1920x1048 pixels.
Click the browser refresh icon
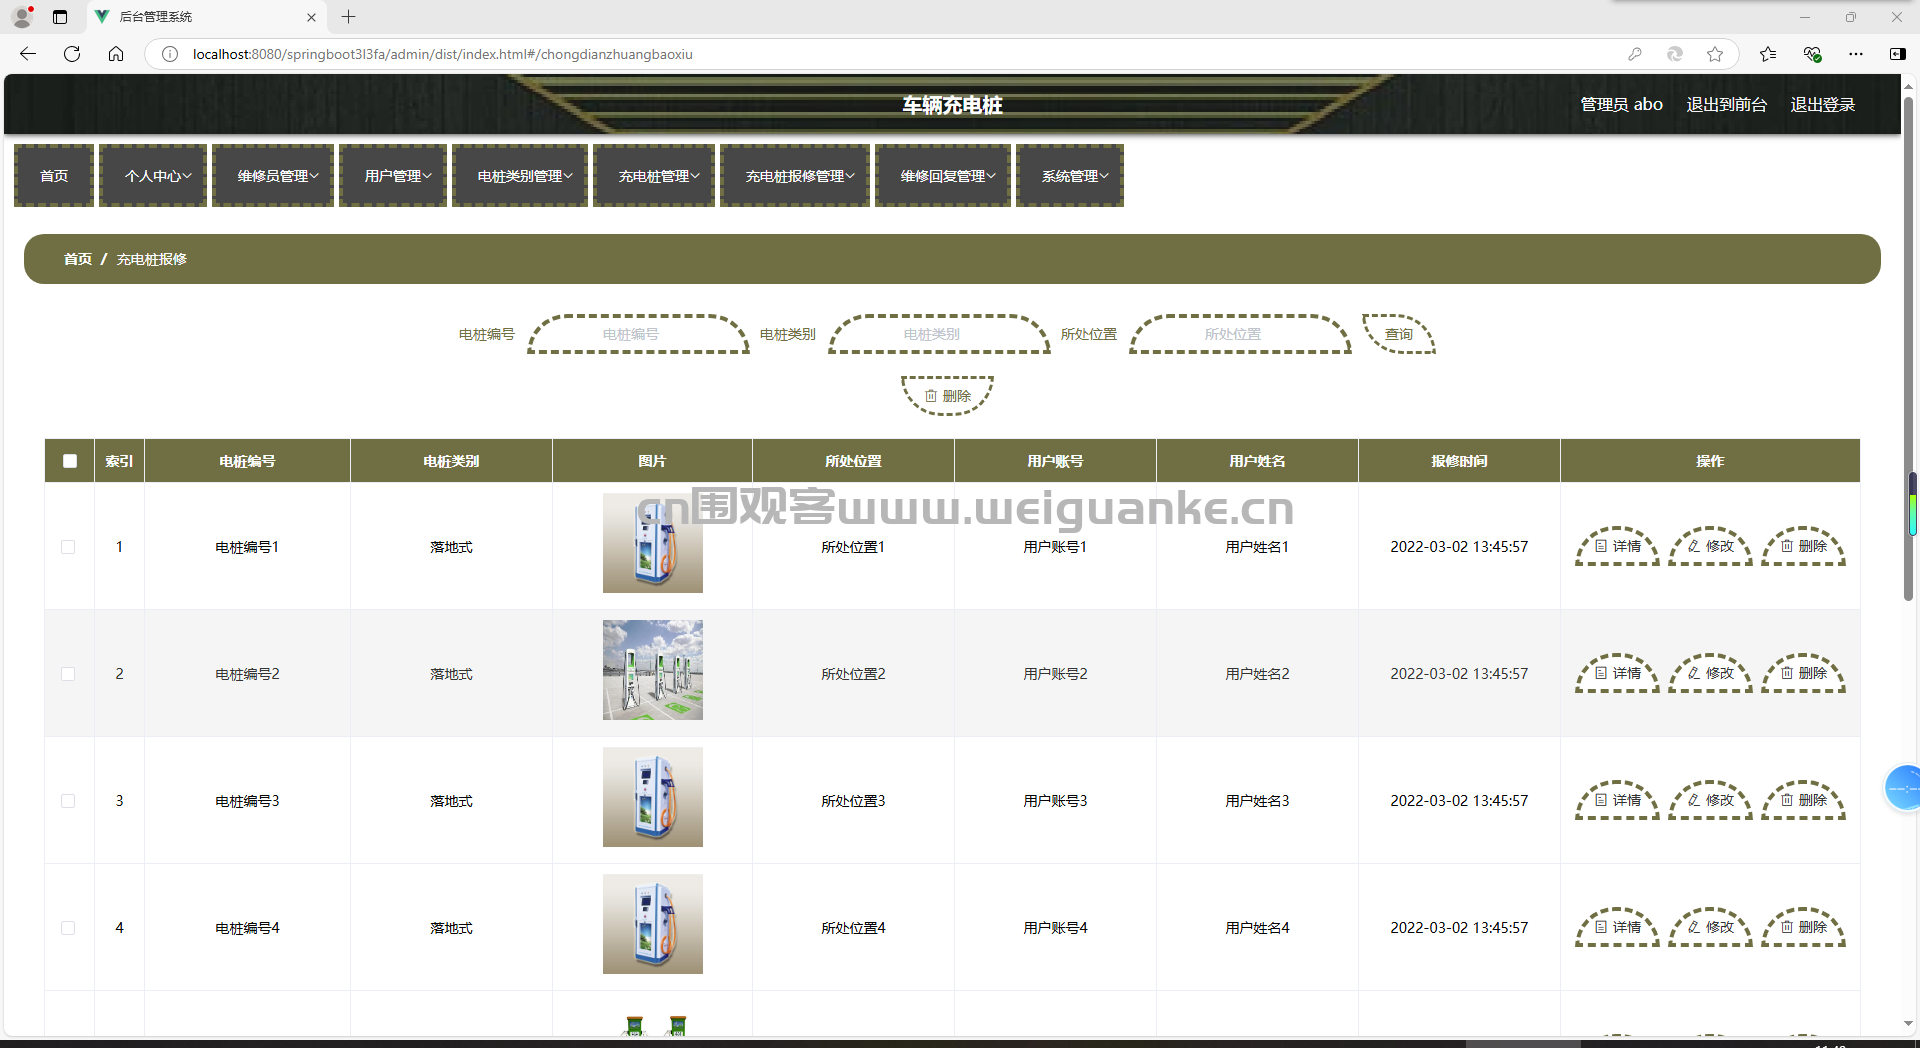(x=72, y=54)
